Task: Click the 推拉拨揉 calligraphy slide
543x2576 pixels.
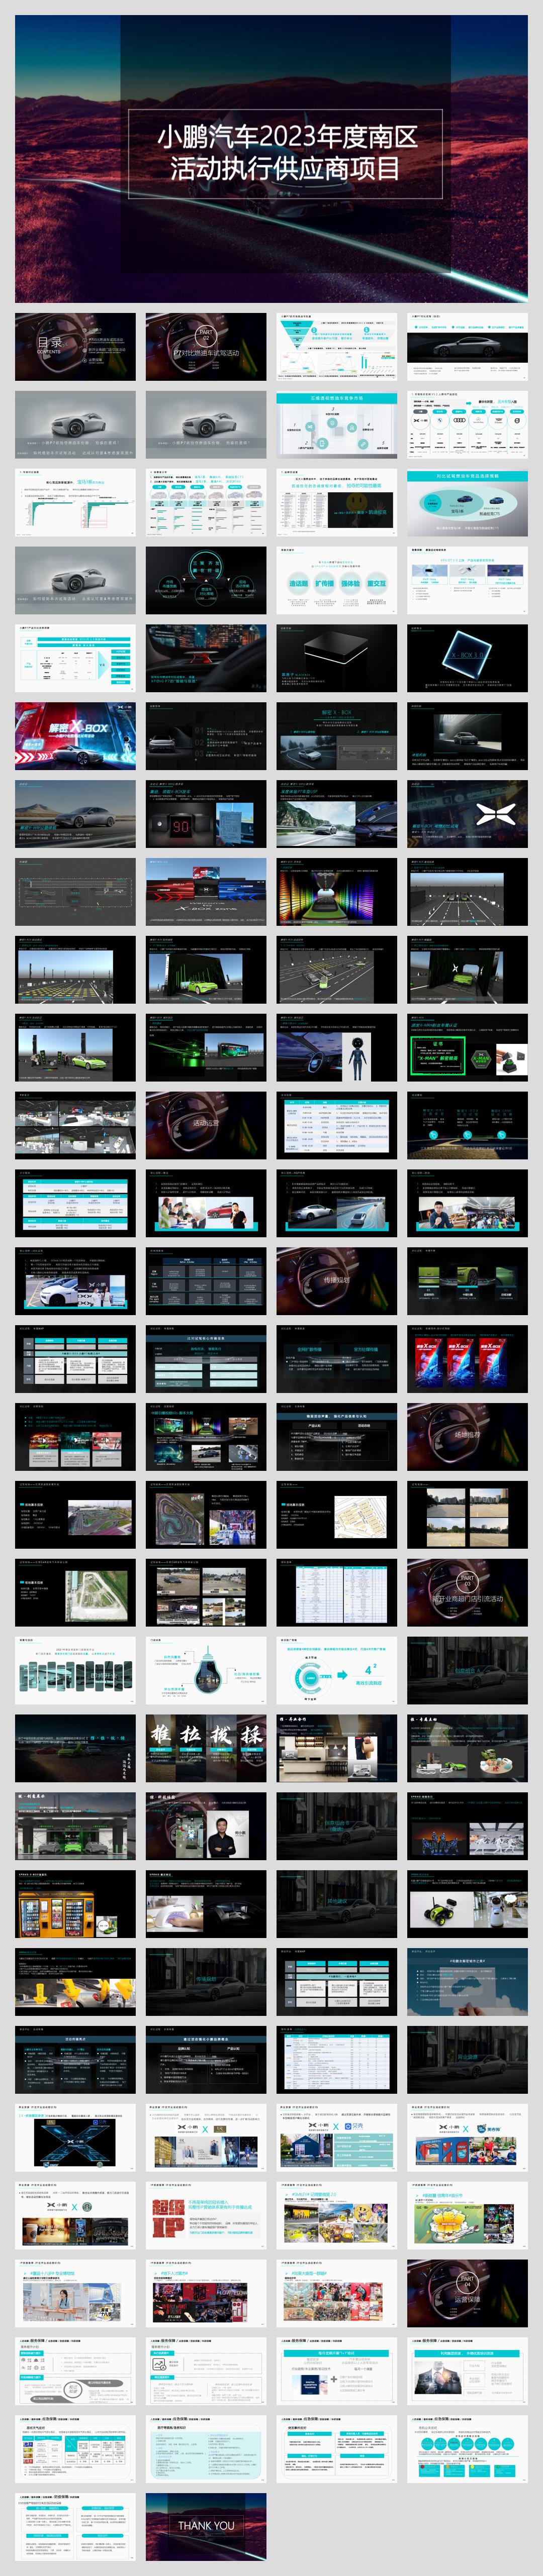Action: pos(206,1747)
